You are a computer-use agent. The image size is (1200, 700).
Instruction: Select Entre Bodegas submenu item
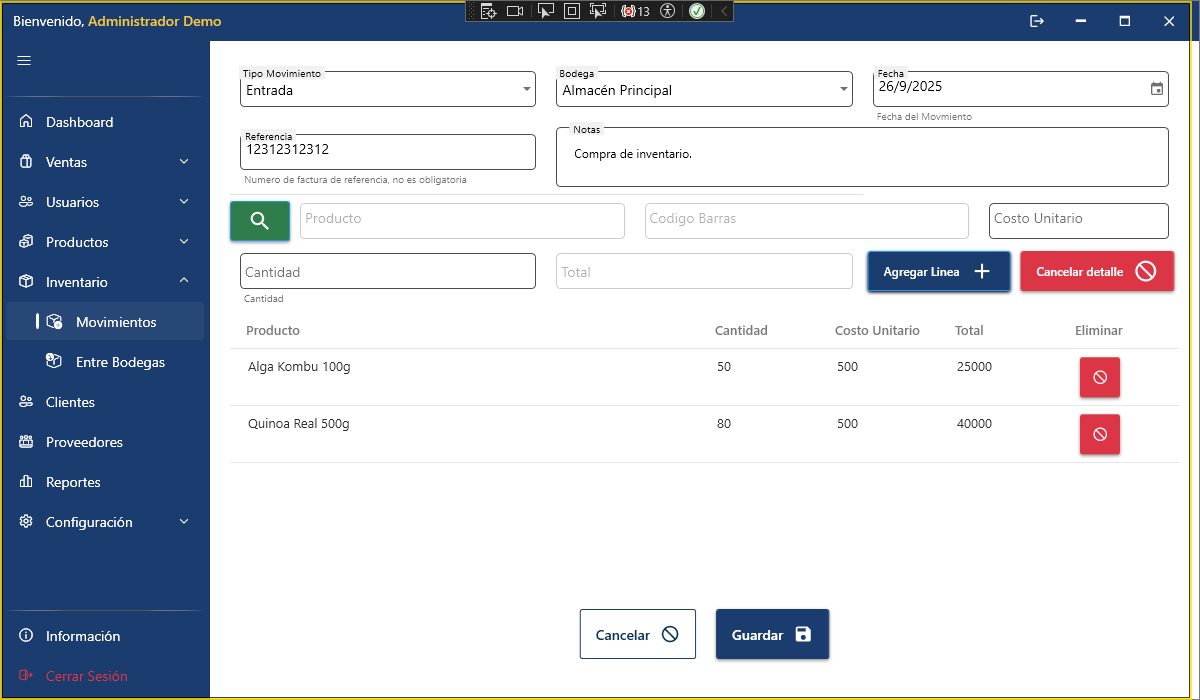[120, 362]
